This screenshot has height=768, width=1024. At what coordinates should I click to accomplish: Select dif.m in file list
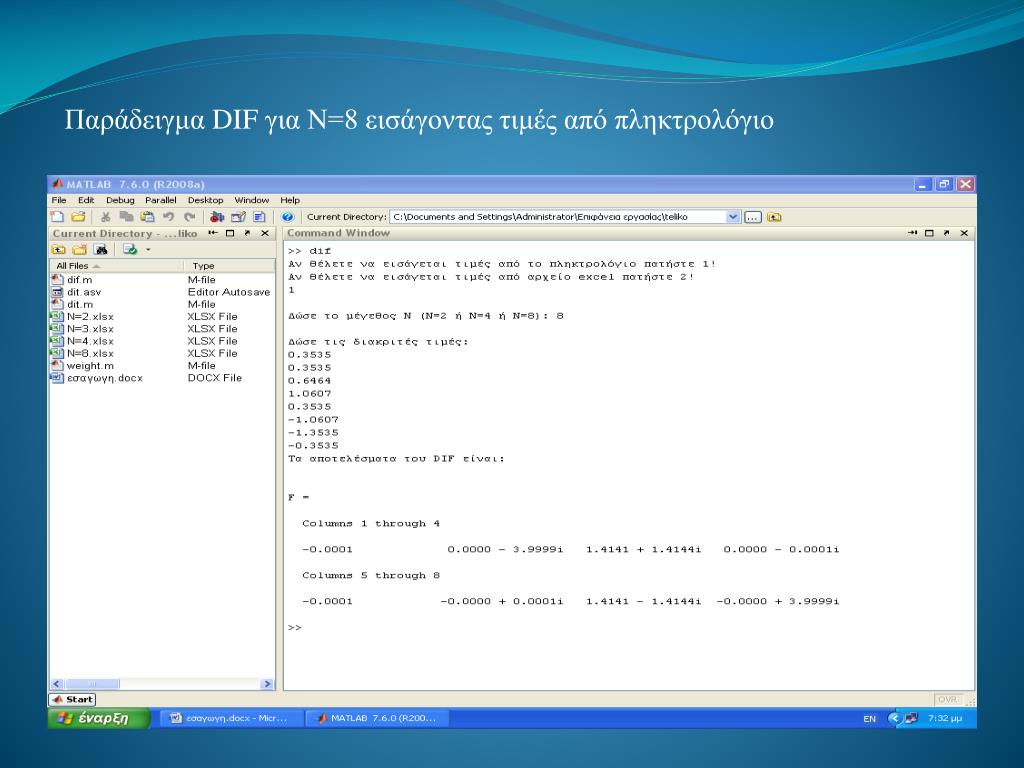point(80,280)
